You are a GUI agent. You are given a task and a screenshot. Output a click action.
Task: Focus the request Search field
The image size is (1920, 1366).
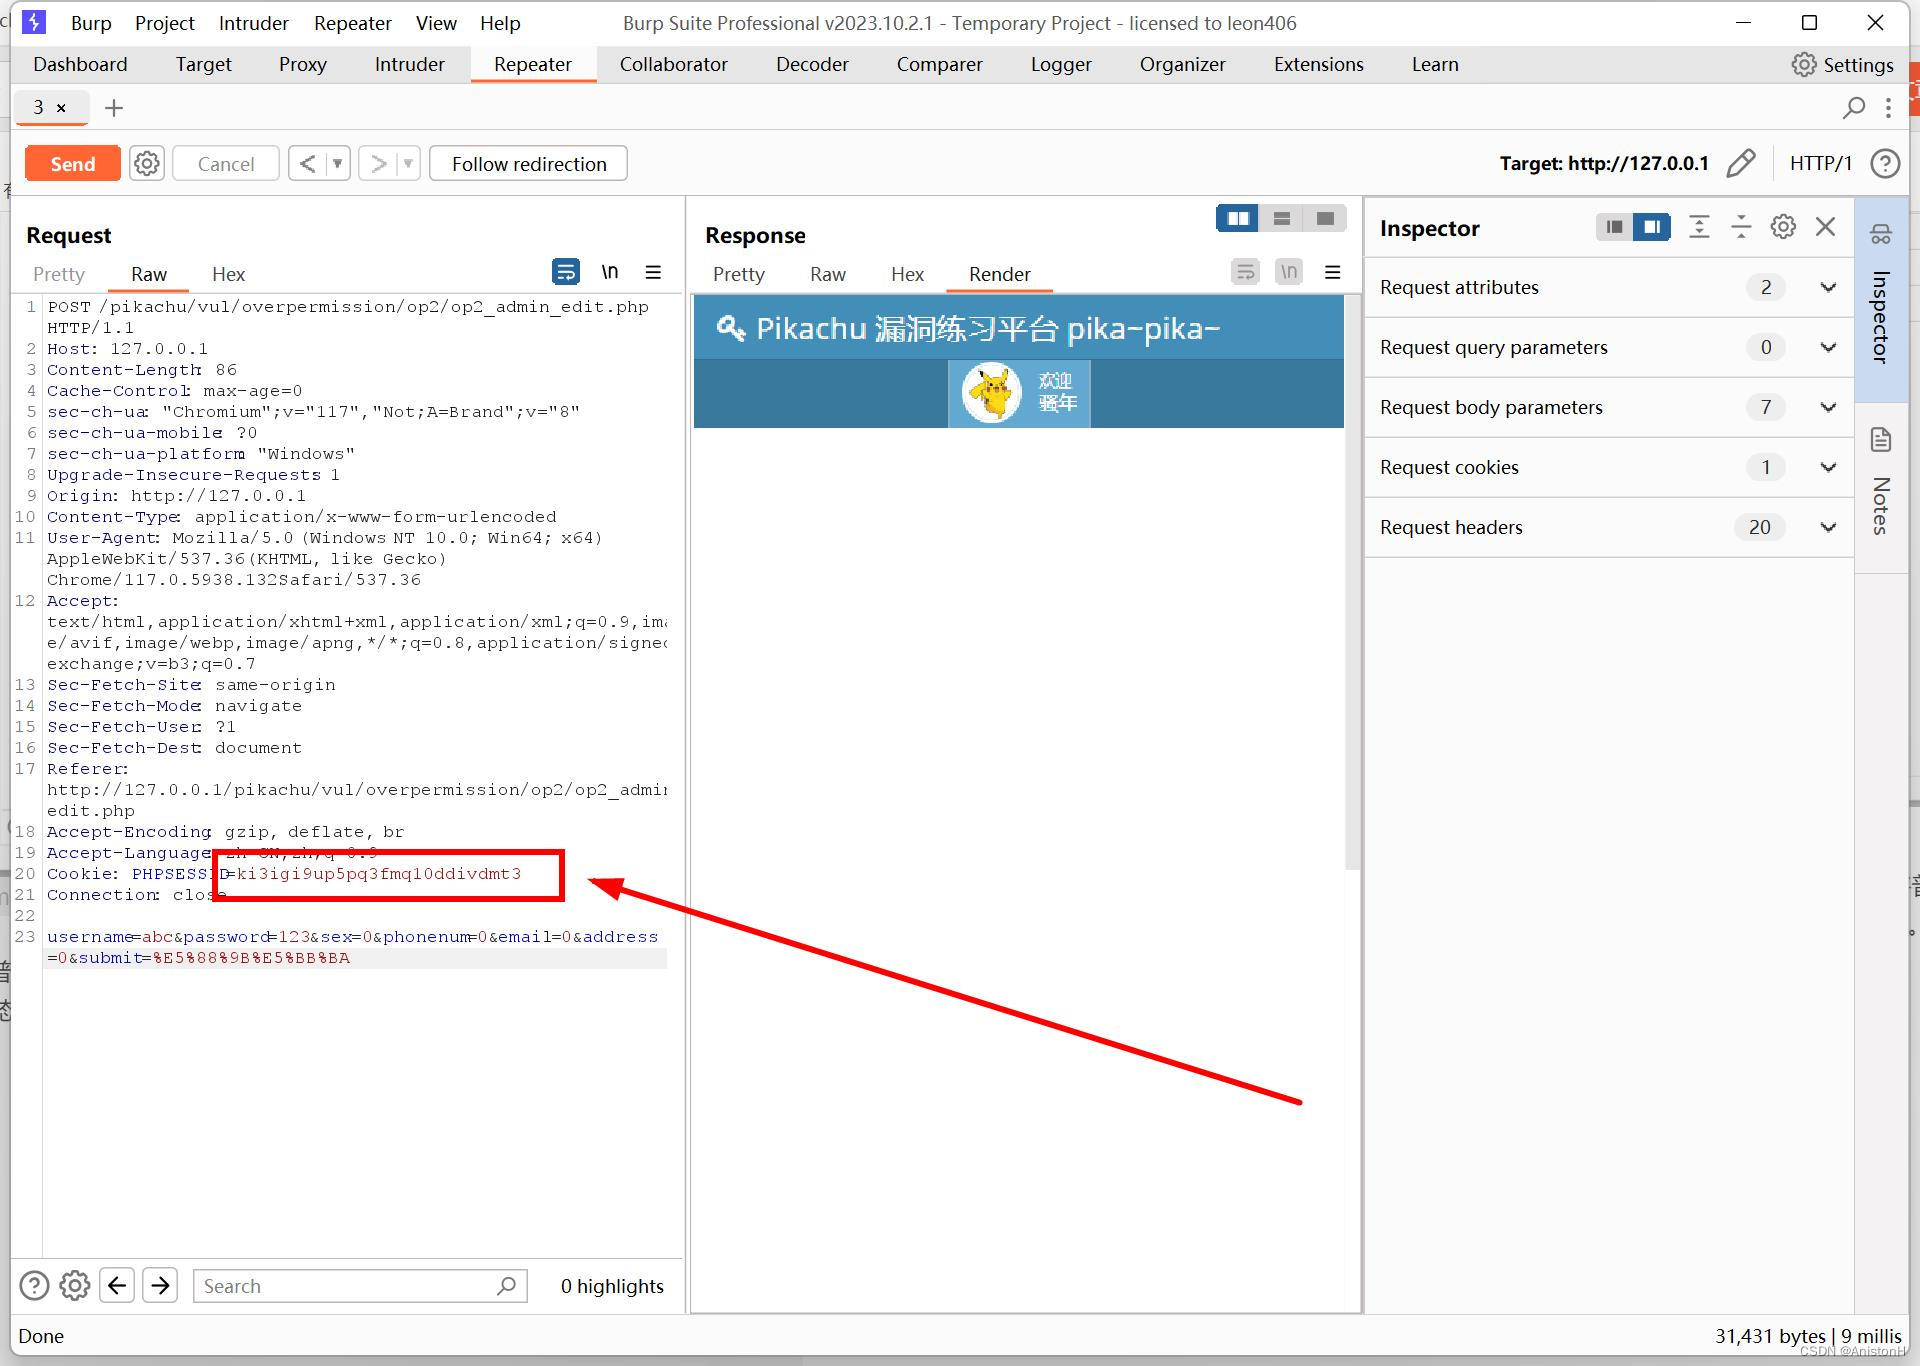360,1286
